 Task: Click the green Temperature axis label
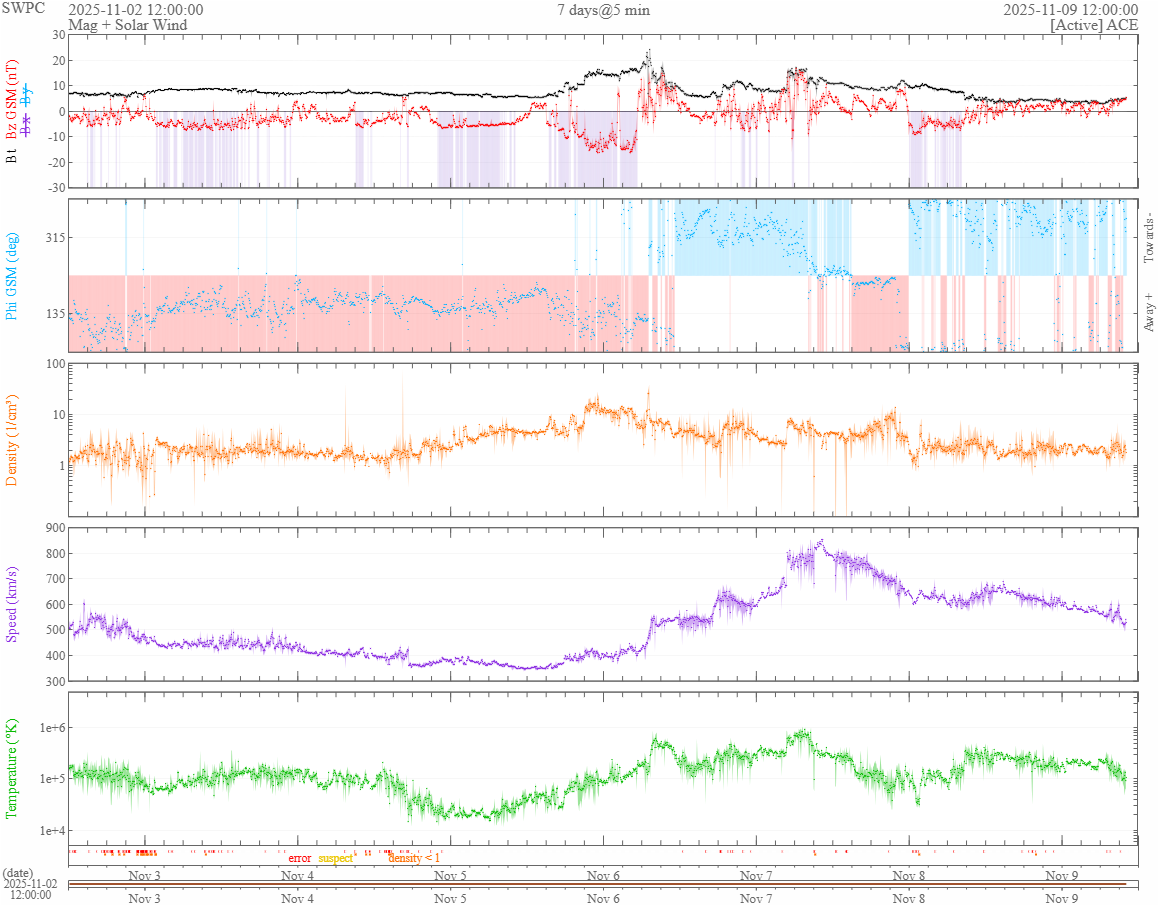tap(13, 769)
